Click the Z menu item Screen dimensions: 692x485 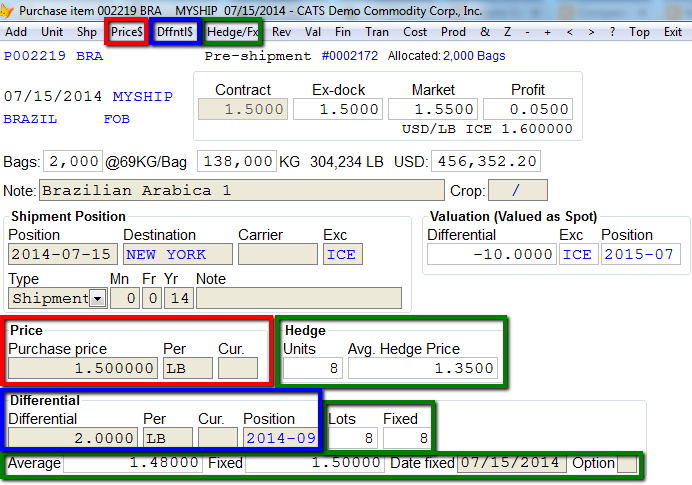[508, 32]
